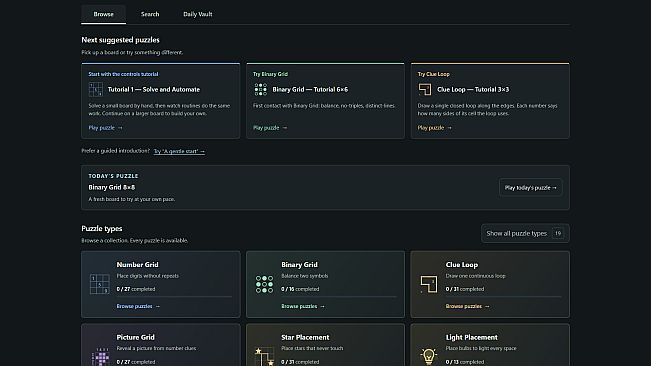
Task: Click Play puzzle under Clue Loop tutorial
Action: [435, 128]
